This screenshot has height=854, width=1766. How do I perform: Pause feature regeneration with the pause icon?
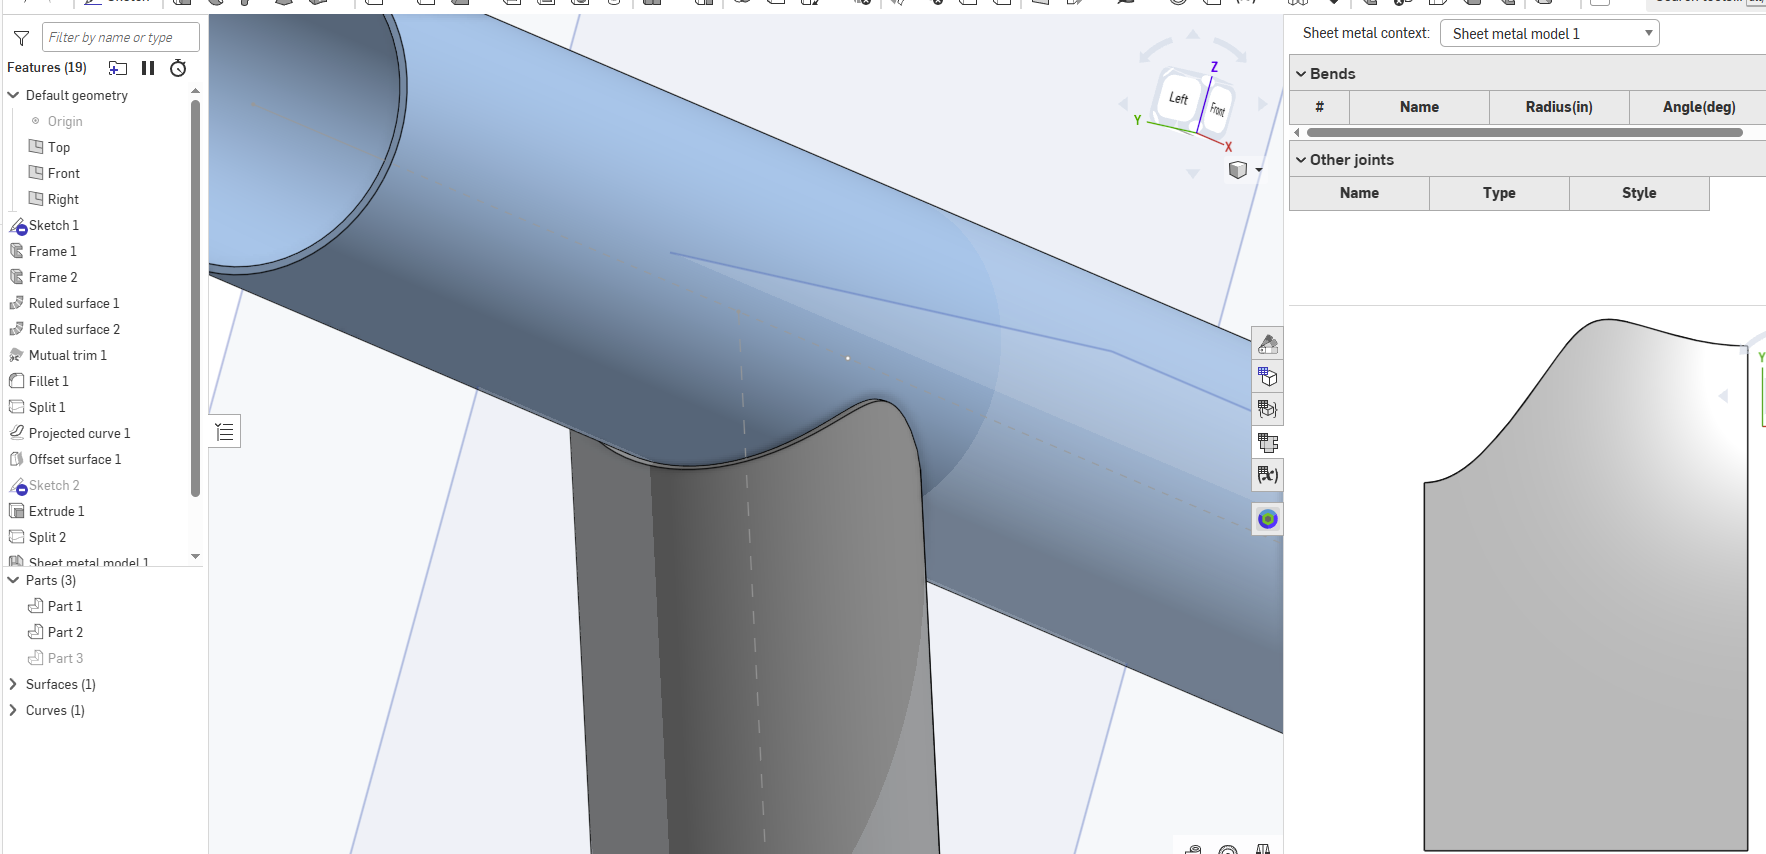[x=148, y=68]
